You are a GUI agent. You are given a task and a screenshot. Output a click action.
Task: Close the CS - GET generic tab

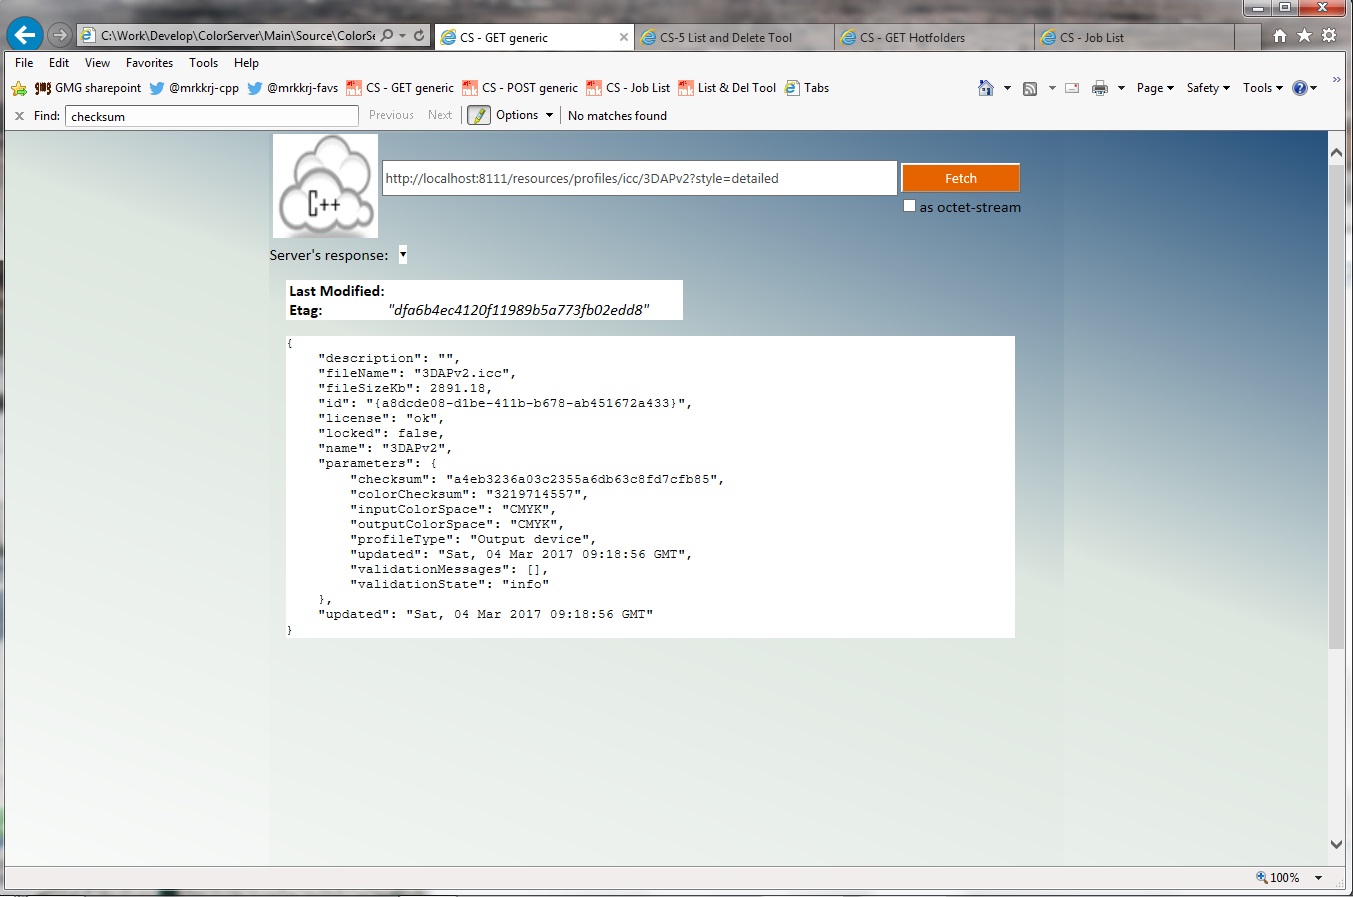click(624, 37)
